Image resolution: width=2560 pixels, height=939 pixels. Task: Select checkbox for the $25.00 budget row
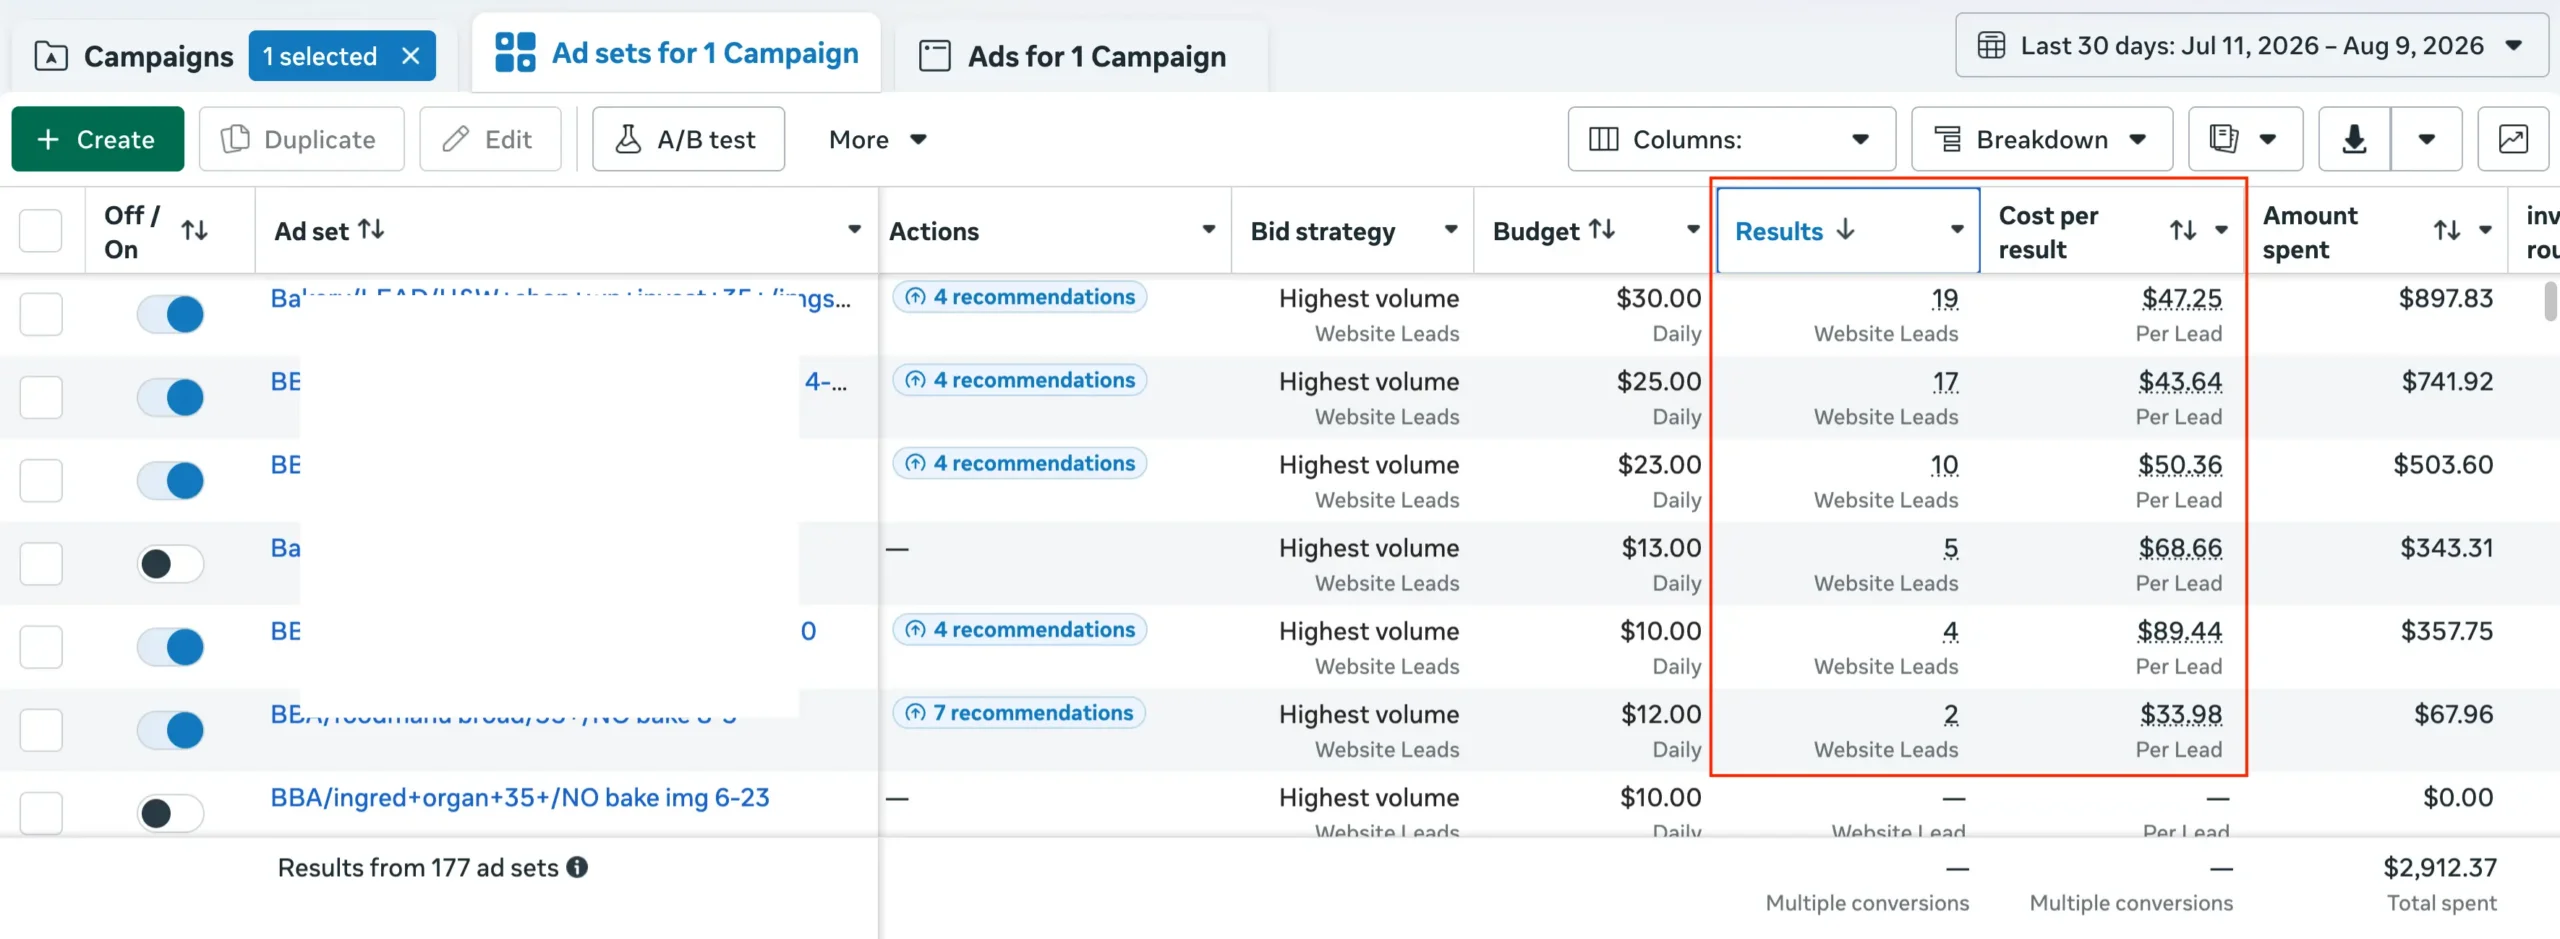(x=41, y=397)
